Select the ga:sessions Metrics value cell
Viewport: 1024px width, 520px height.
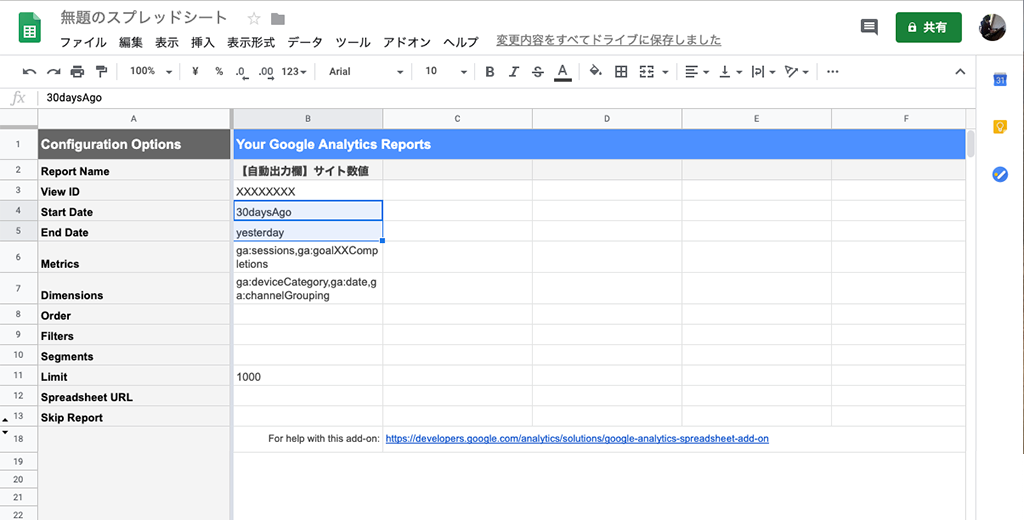308,257
